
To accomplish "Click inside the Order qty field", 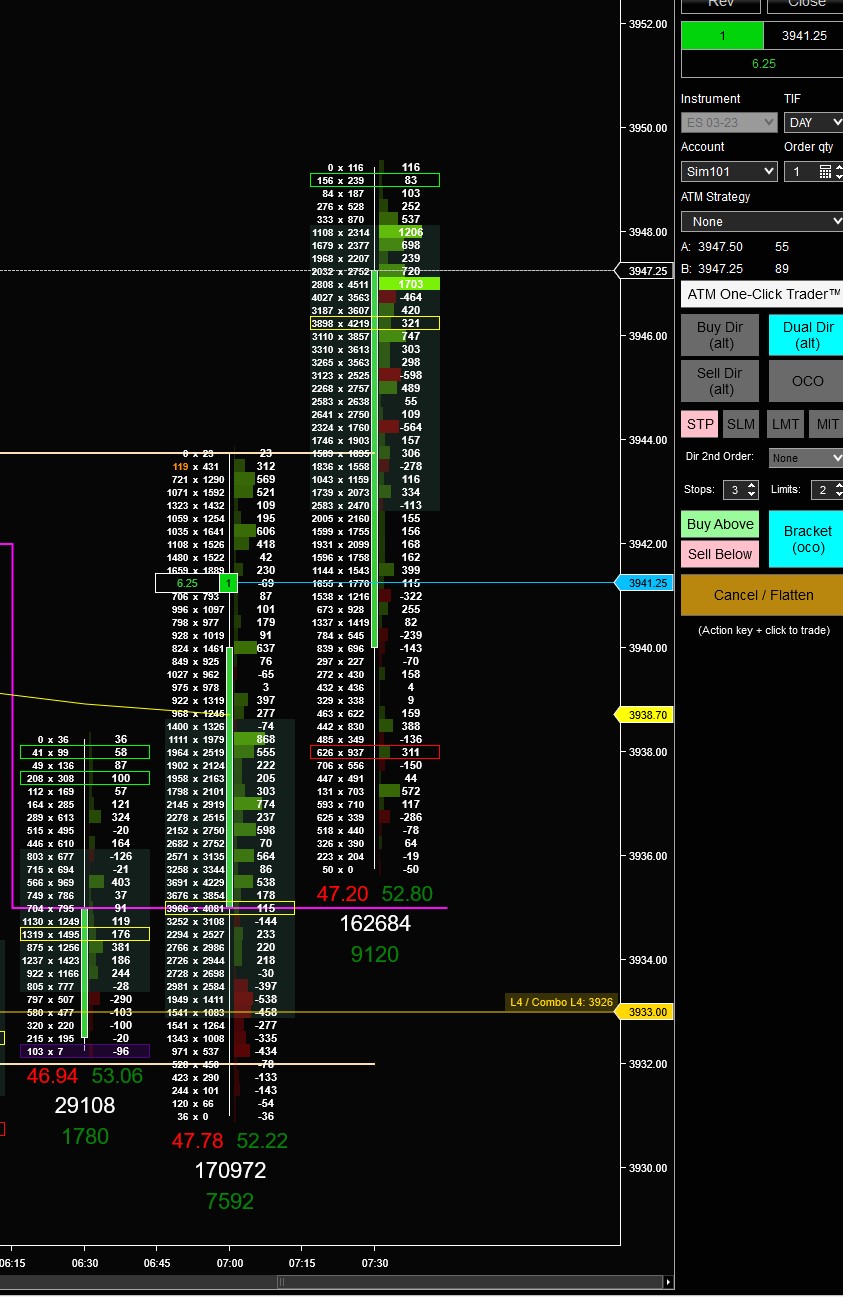I will coord(800,172).
